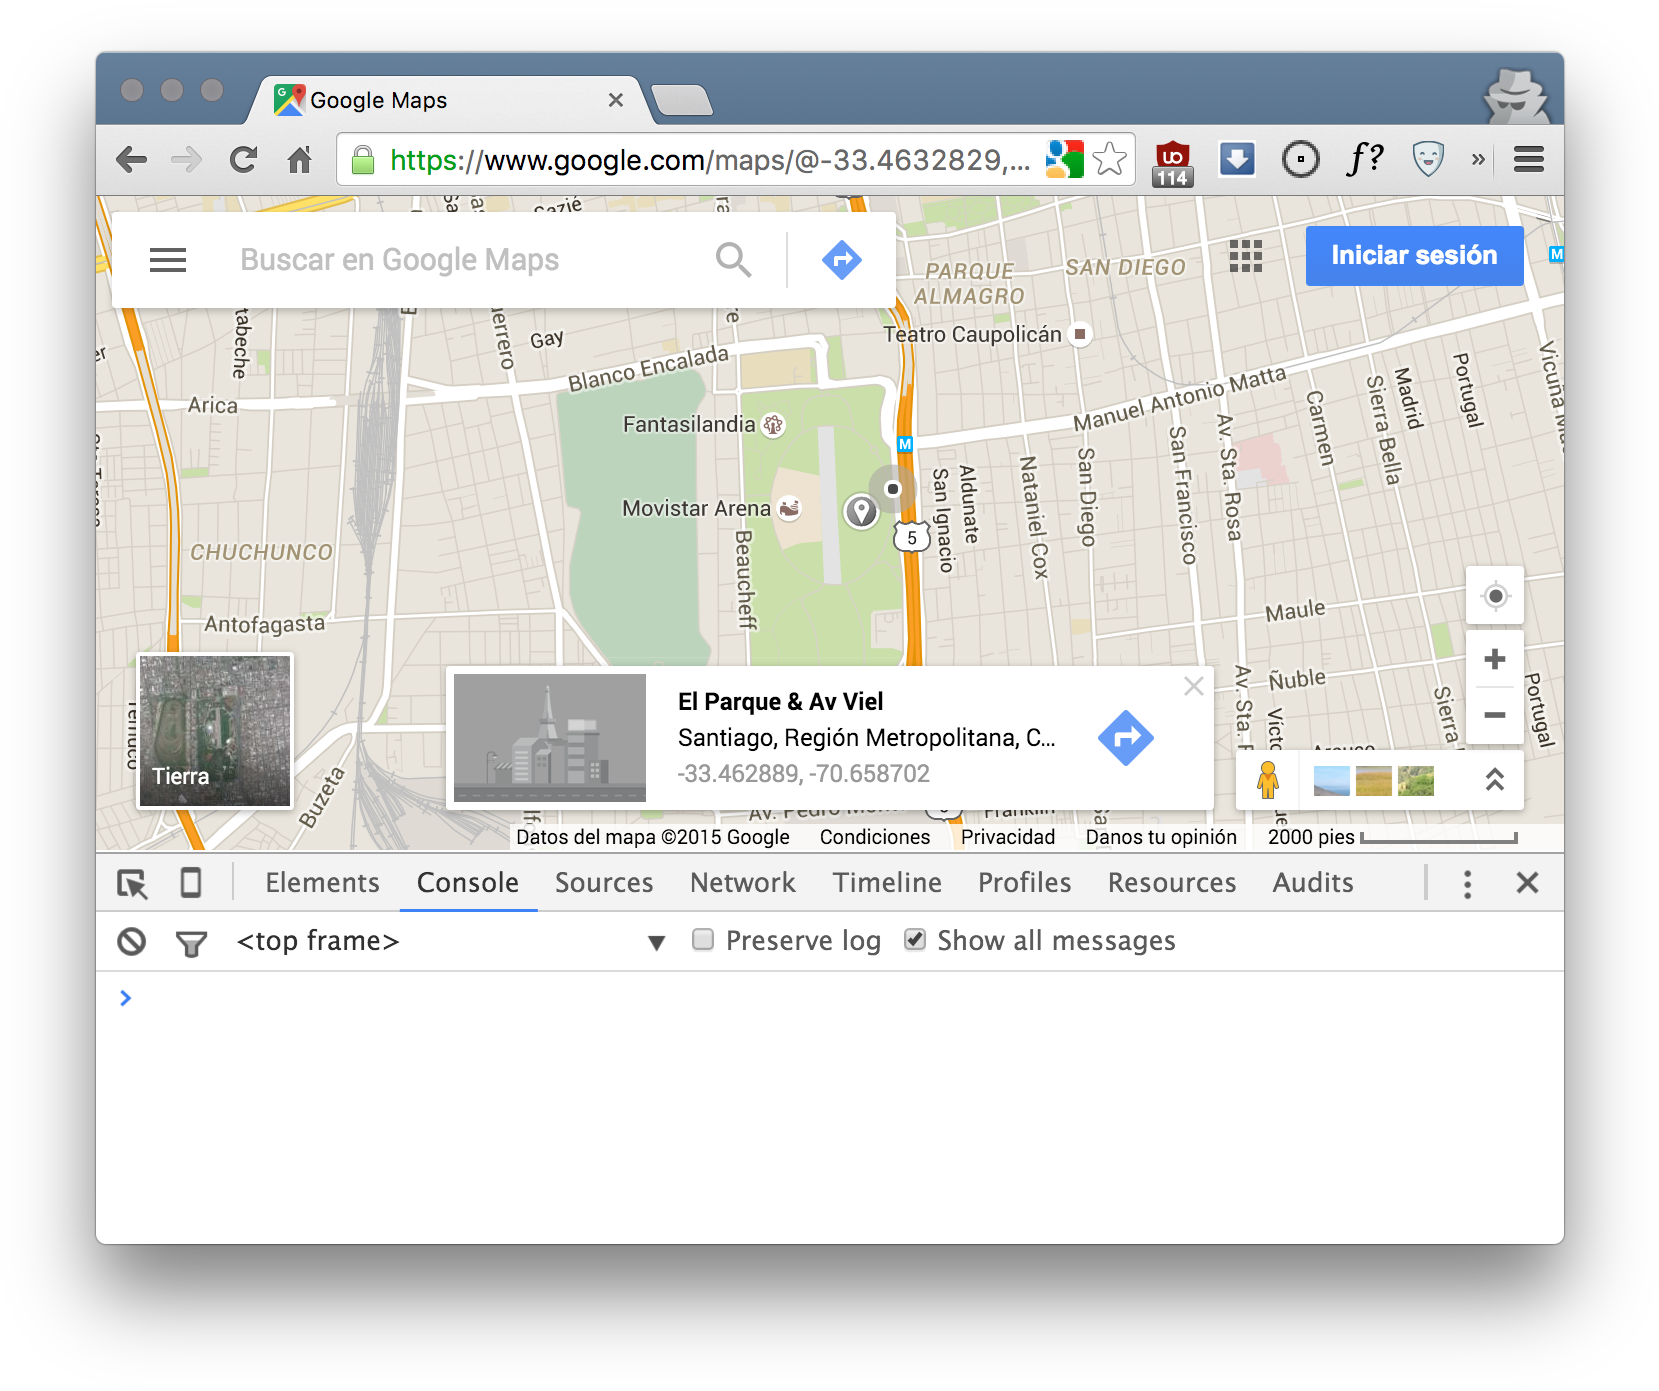
Task: Center map on your location
Action: pos(1495,596)
